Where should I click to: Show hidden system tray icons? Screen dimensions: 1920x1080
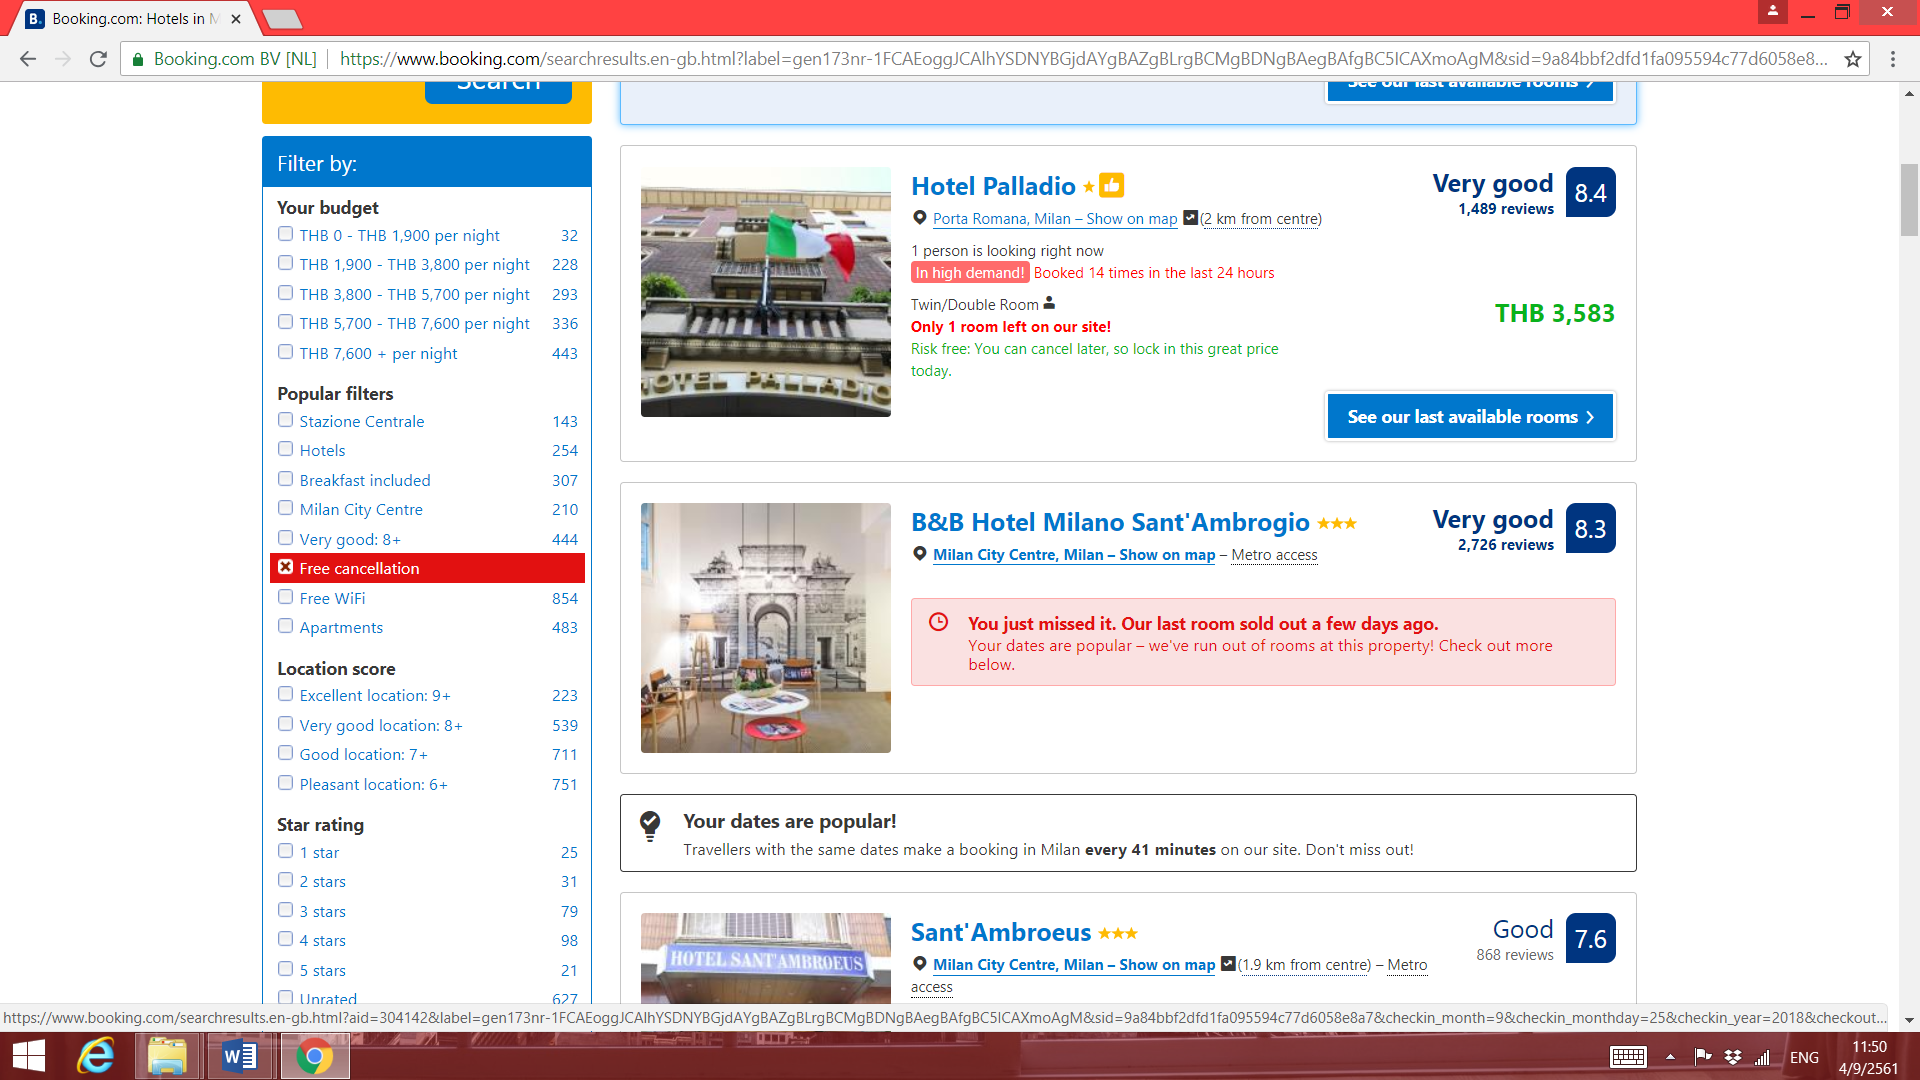1670,1057
